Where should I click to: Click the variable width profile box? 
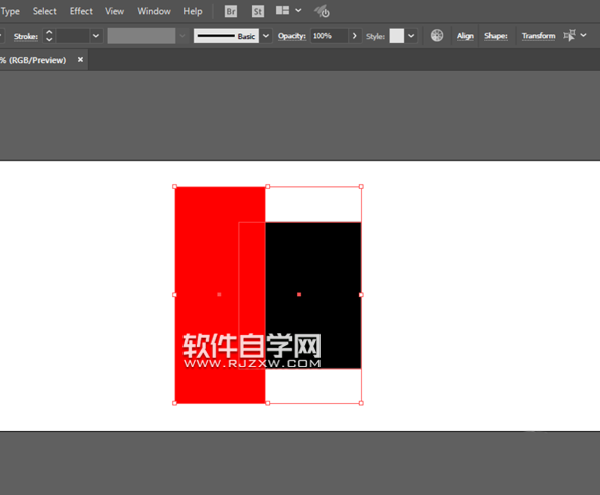[141, 36]
